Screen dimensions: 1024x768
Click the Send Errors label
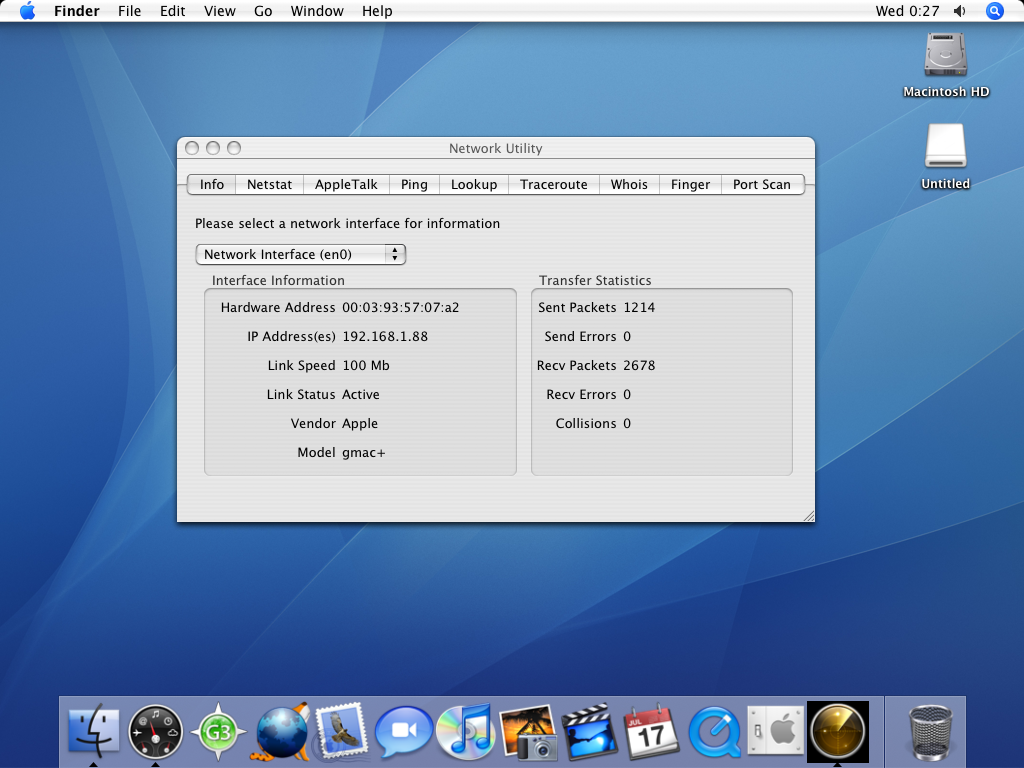(581, 337)
